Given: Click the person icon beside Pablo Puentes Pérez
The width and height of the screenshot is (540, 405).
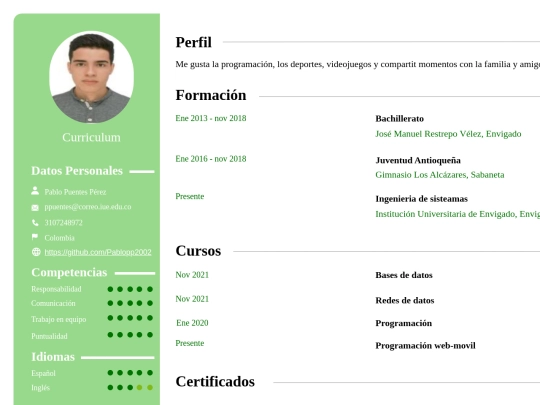Looking at the screenshot, I should pyautogui.click(x=35, y=191).
